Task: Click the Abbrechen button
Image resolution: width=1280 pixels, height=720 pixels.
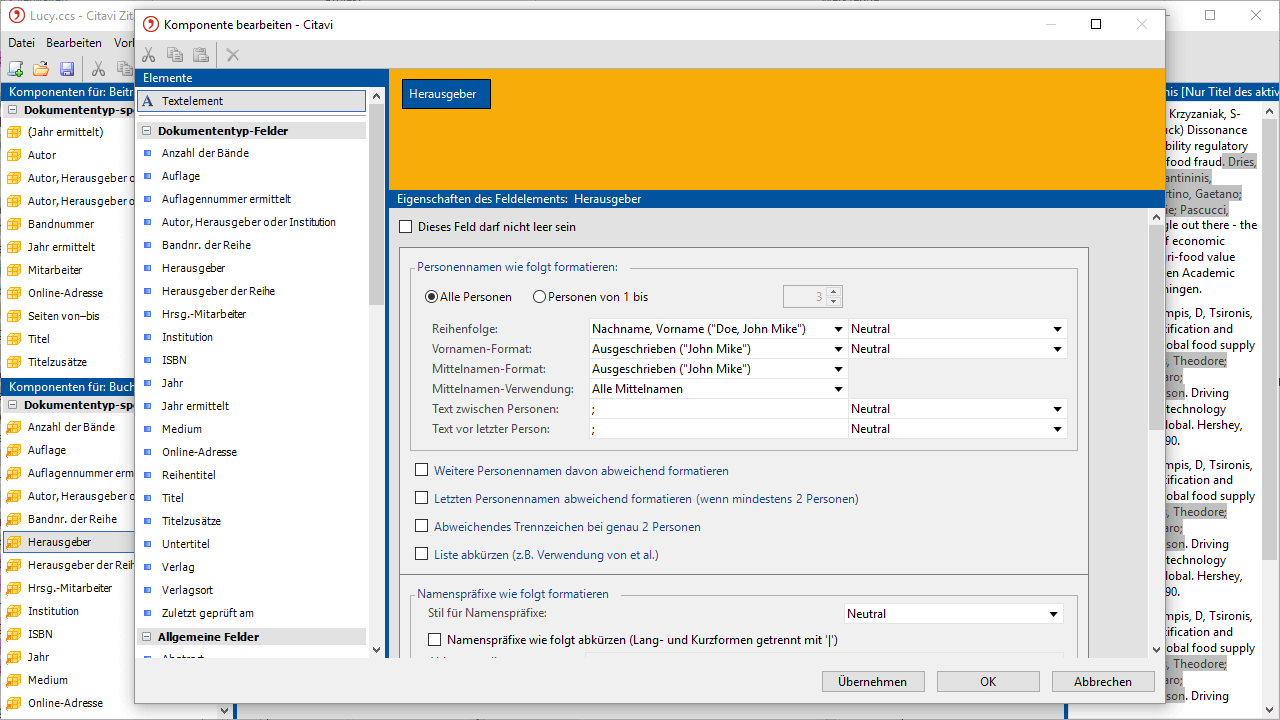Action: [1103, 682]
